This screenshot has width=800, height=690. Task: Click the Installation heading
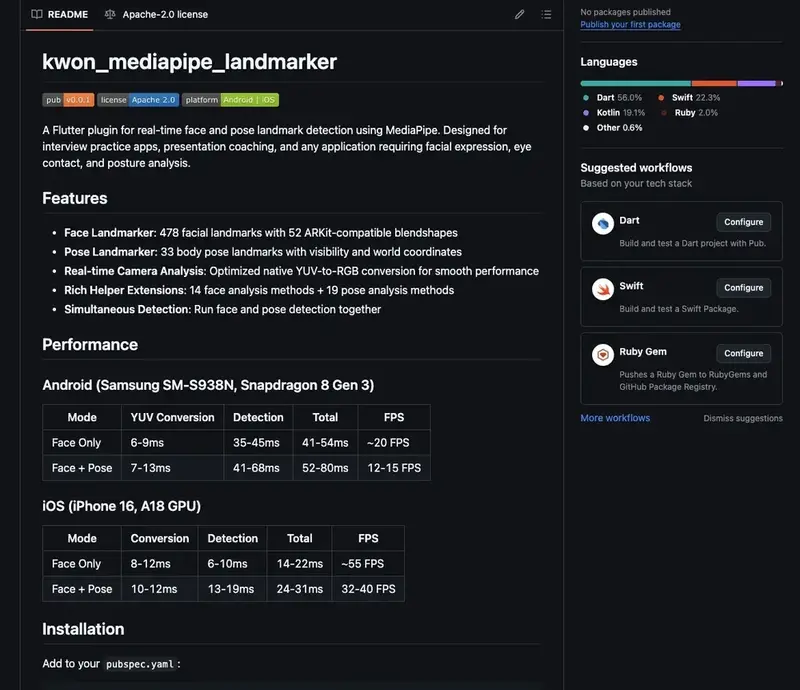pyautogui.click(x=83, y=629)
